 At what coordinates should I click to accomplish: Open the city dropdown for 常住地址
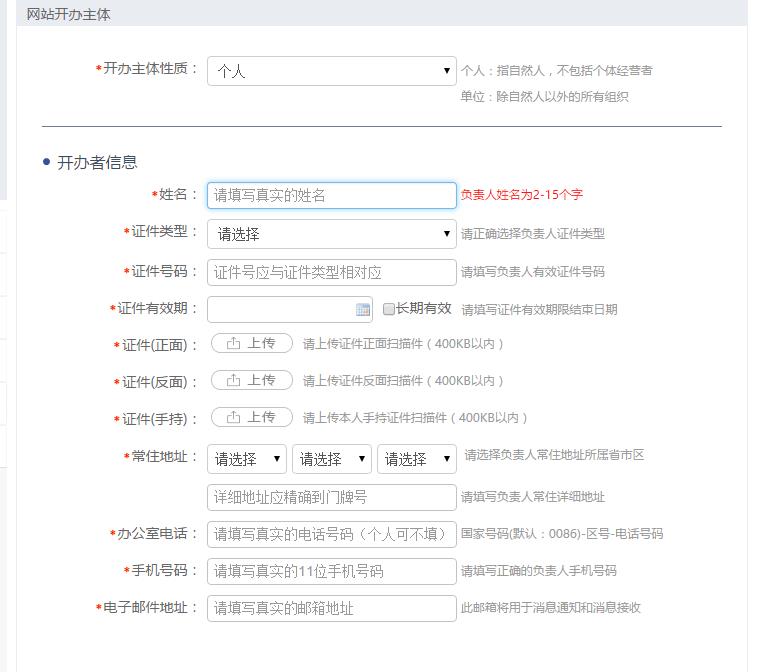coord(332,459)
